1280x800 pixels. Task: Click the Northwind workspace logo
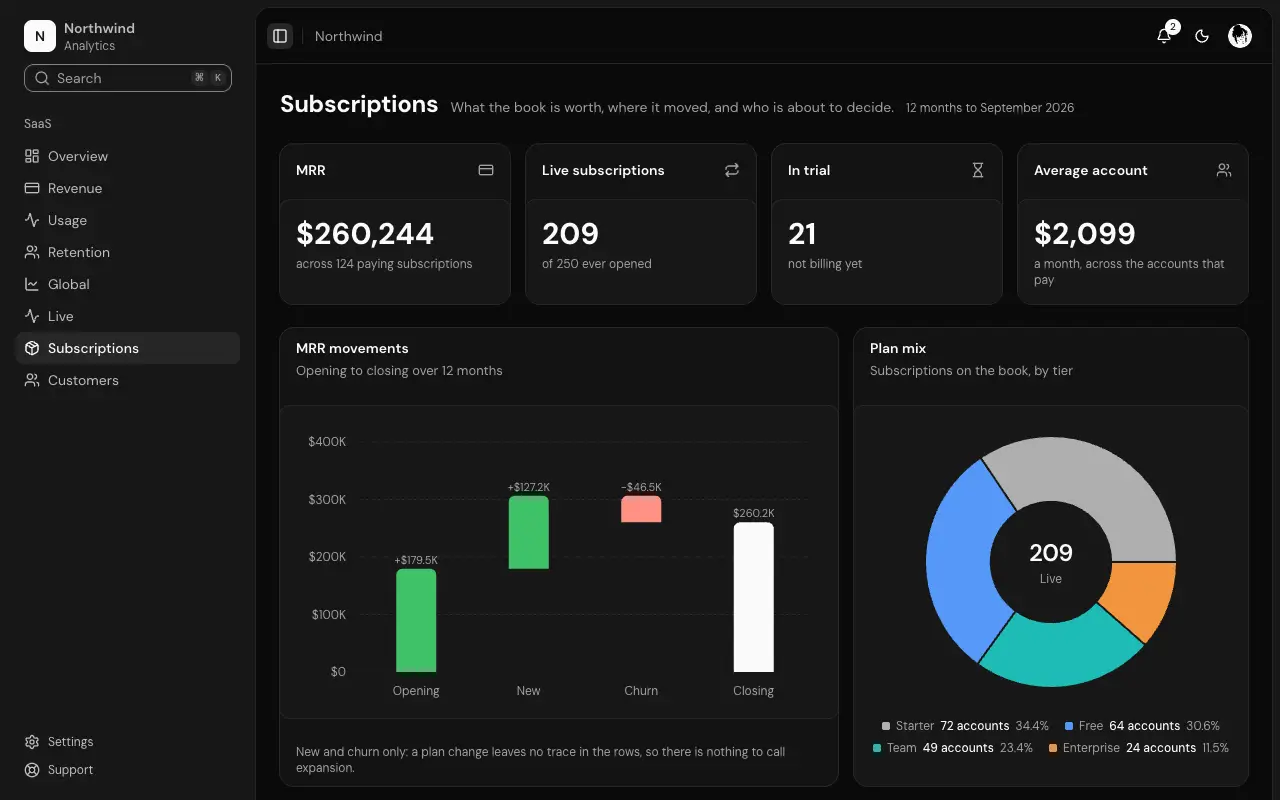(x=40, y=36)
